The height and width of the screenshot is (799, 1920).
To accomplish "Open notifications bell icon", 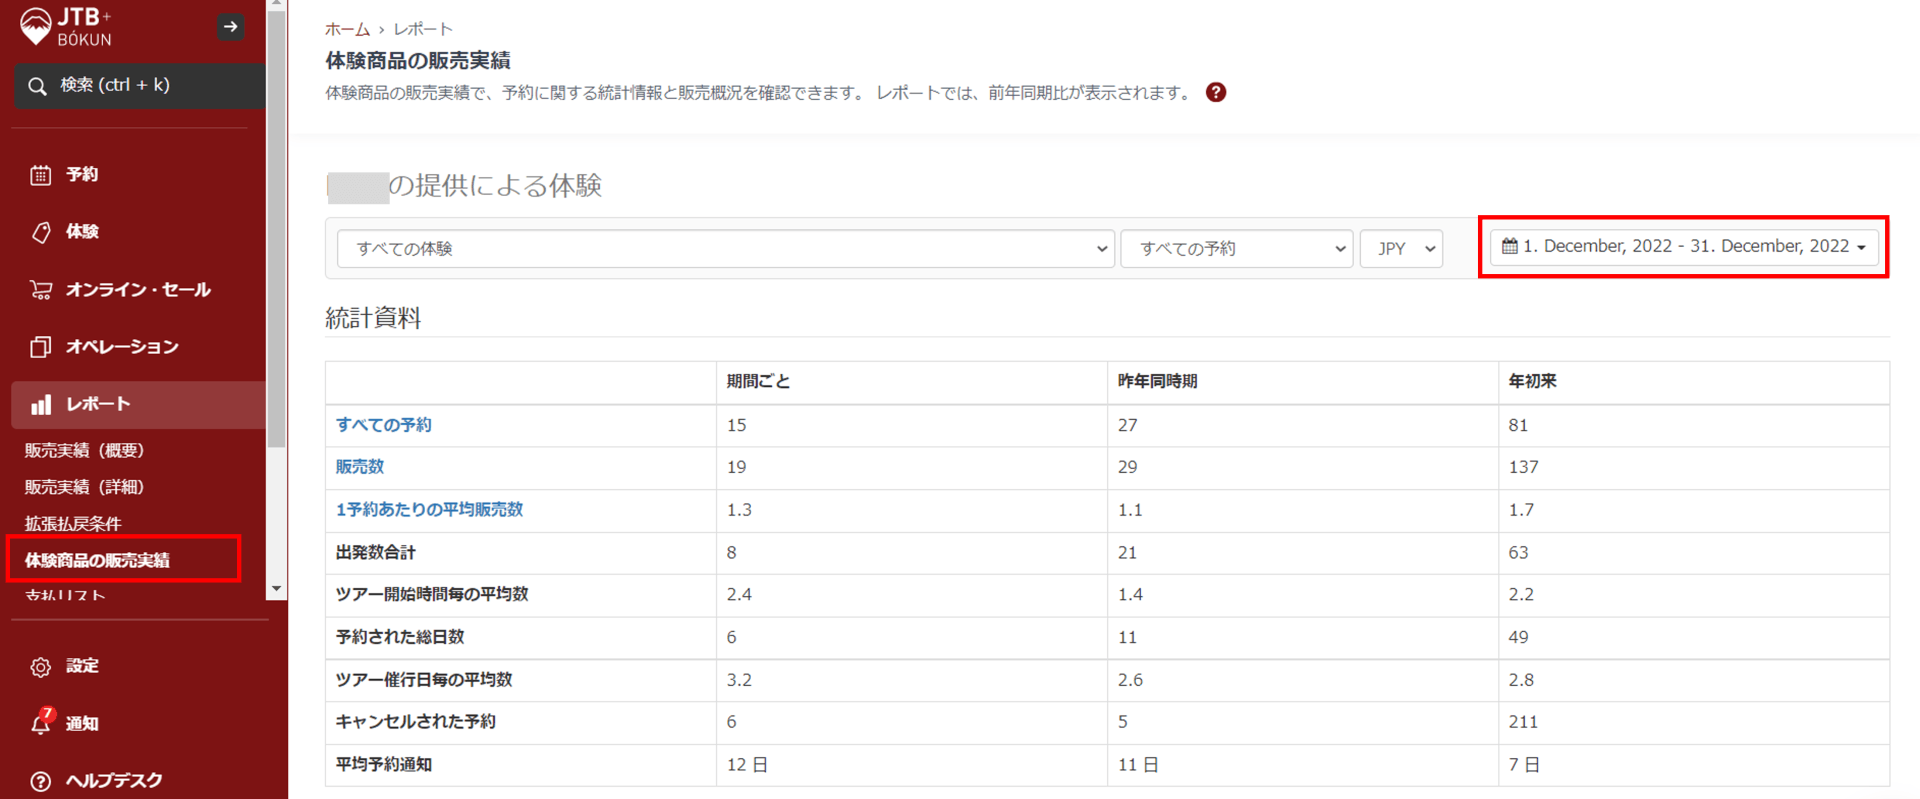I will [40, 723].
